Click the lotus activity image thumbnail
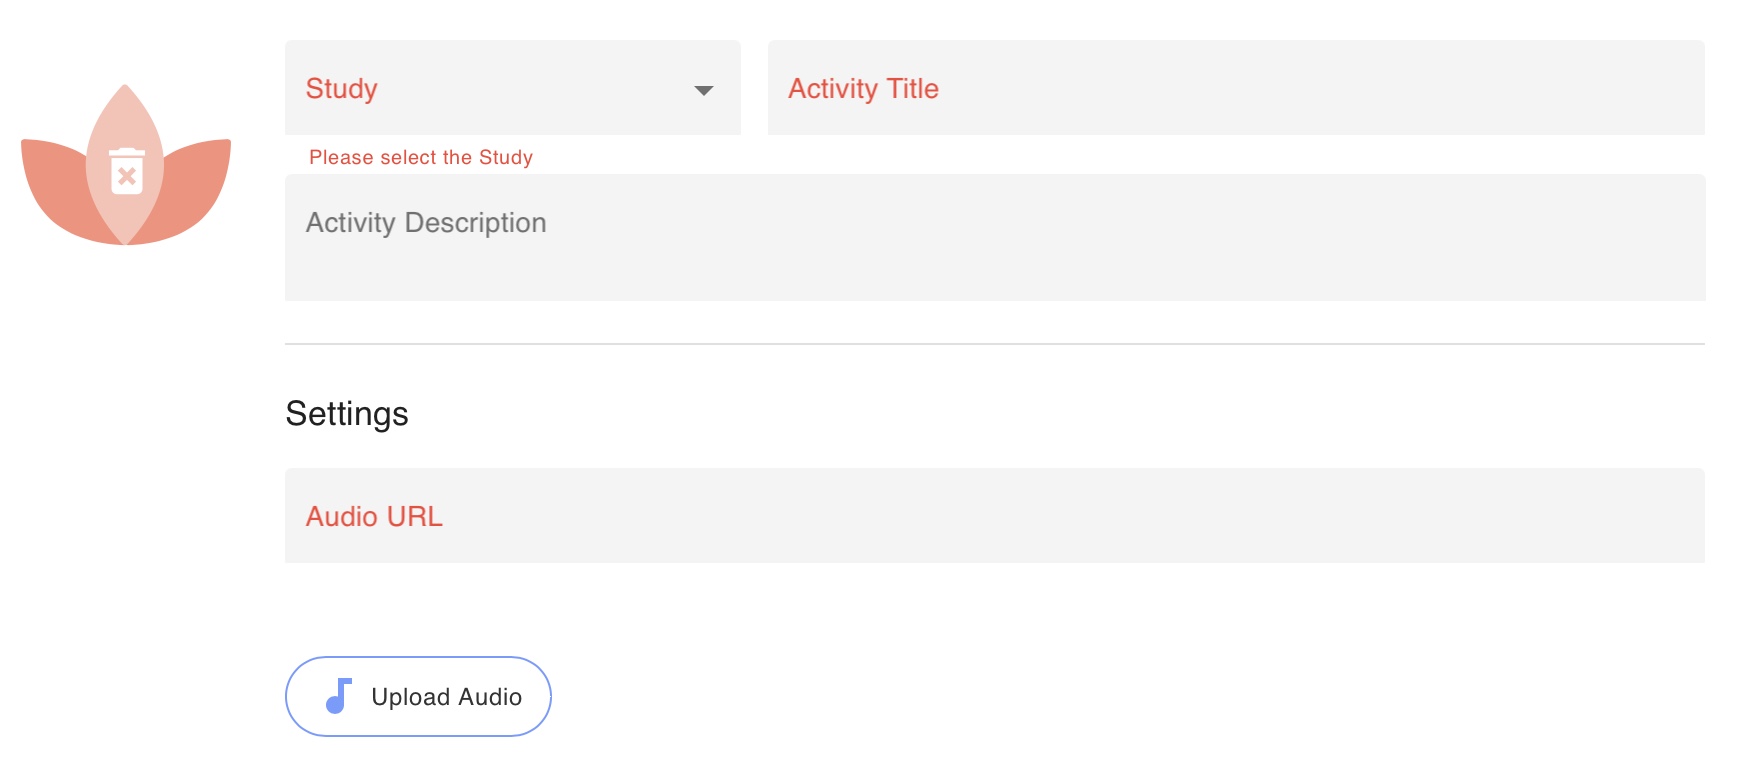1744x772 pixels. click(126, 165)
